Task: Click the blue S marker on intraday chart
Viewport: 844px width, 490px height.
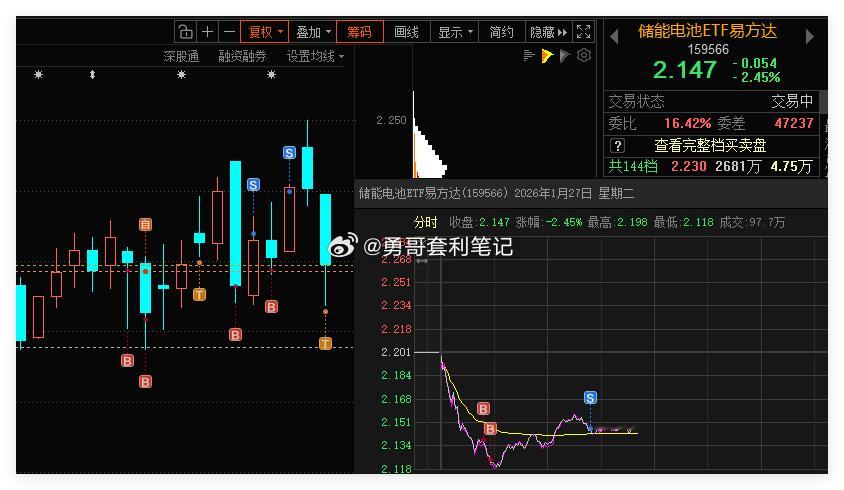Action: [x=590, y=397]
